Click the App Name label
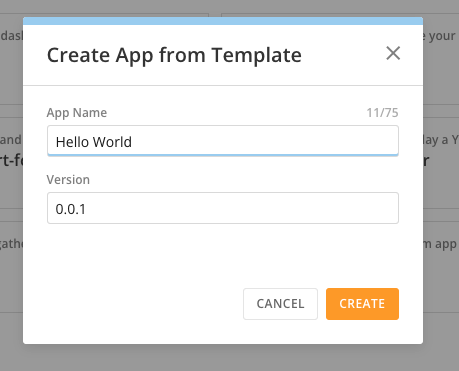The width and height of the screenshot is (459, 371). tap(77, 113)
